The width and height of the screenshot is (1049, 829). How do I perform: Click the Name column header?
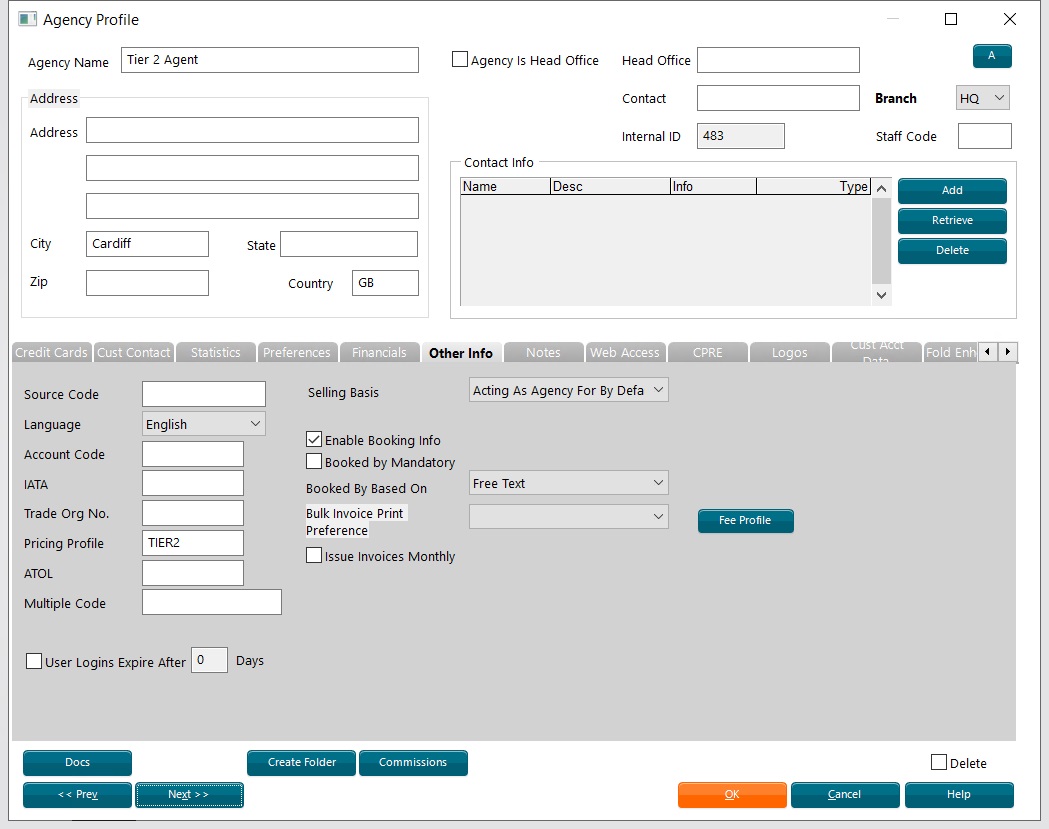click(x=505, y=186)
